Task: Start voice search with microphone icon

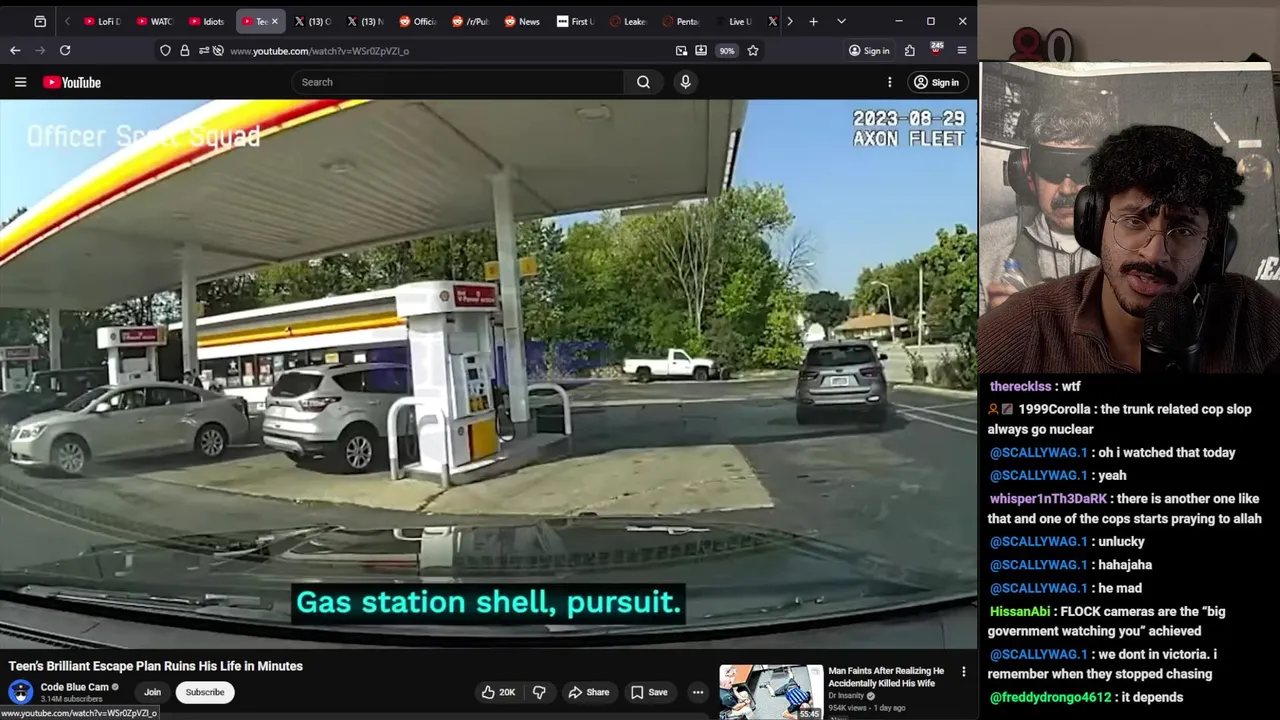Action: (x=685, y=82)
